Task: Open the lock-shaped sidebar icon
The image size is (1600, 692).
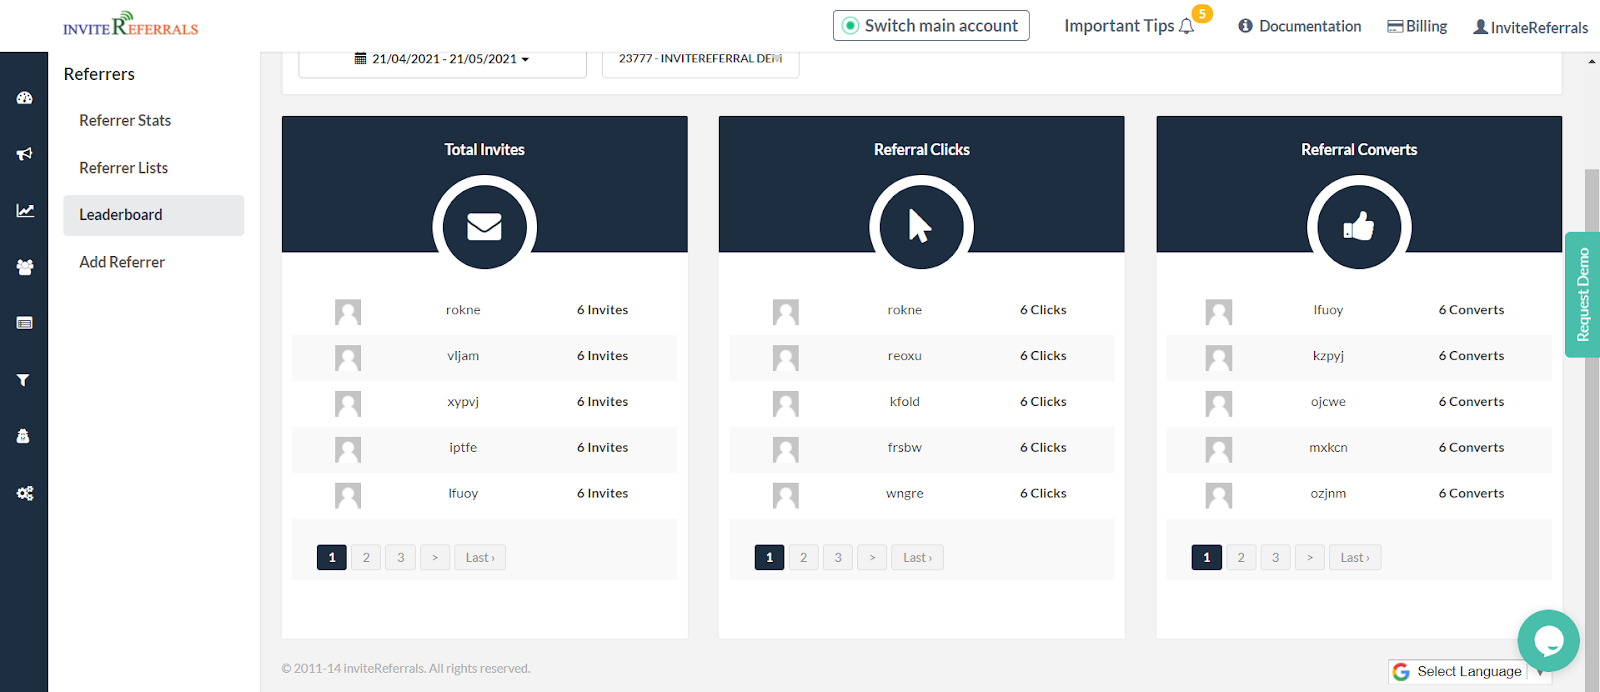Action: [x=23, y=436]
